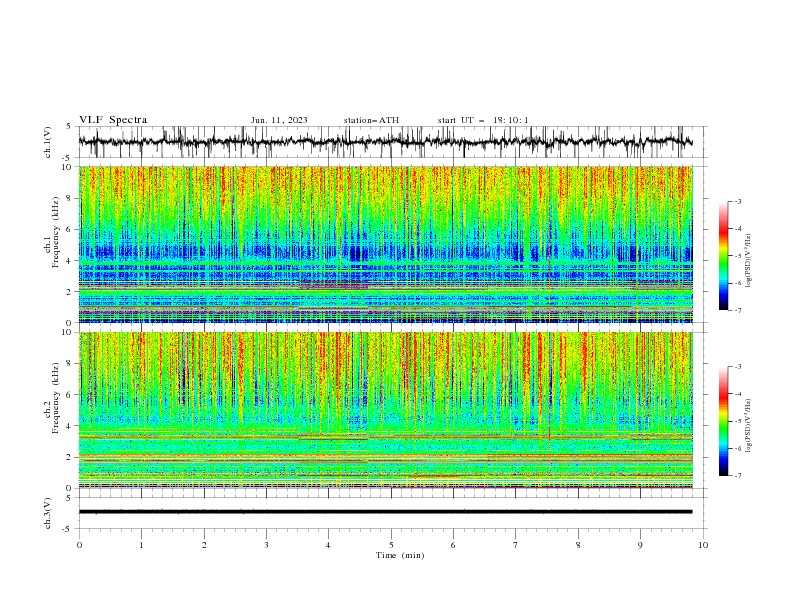Click the "station=ATH" label
This screenshot has height=612, width=792.
point(371,120)
